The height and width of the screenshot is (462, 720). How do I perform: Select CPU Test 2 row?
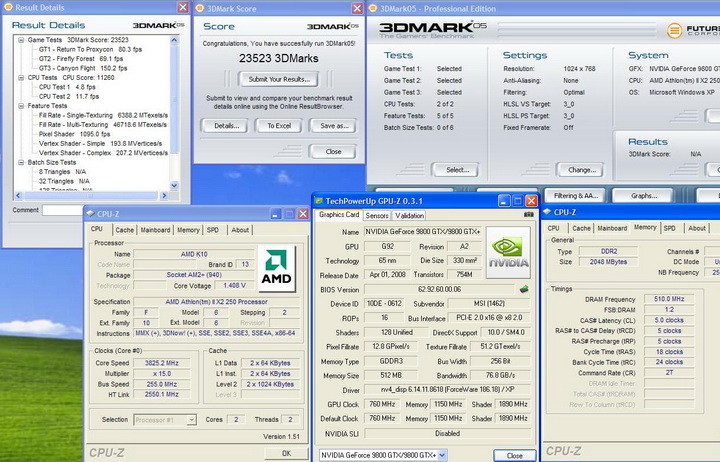[69, 96]
